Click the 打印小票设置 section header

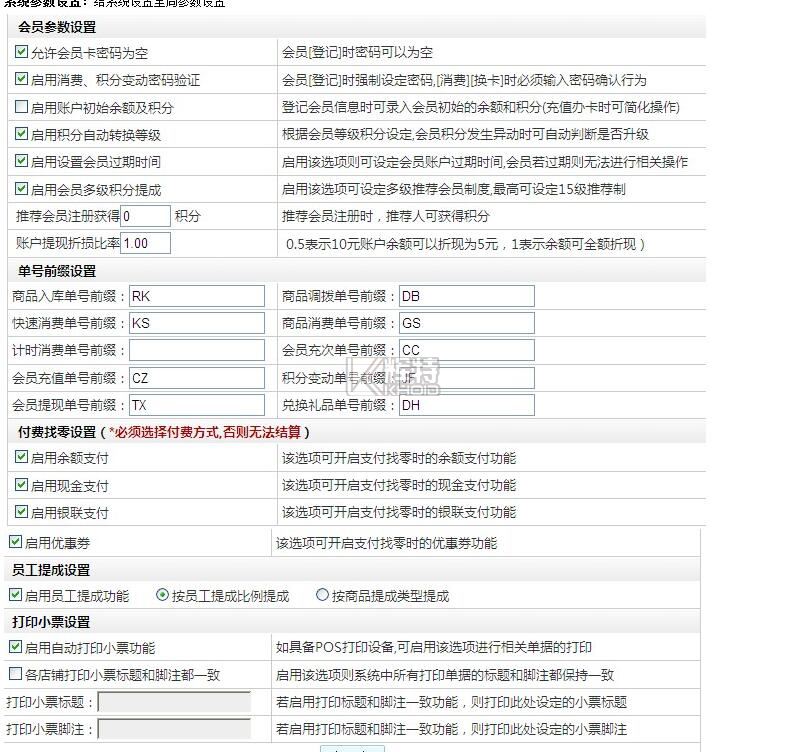pyautogui.click(x=51, y=622)
